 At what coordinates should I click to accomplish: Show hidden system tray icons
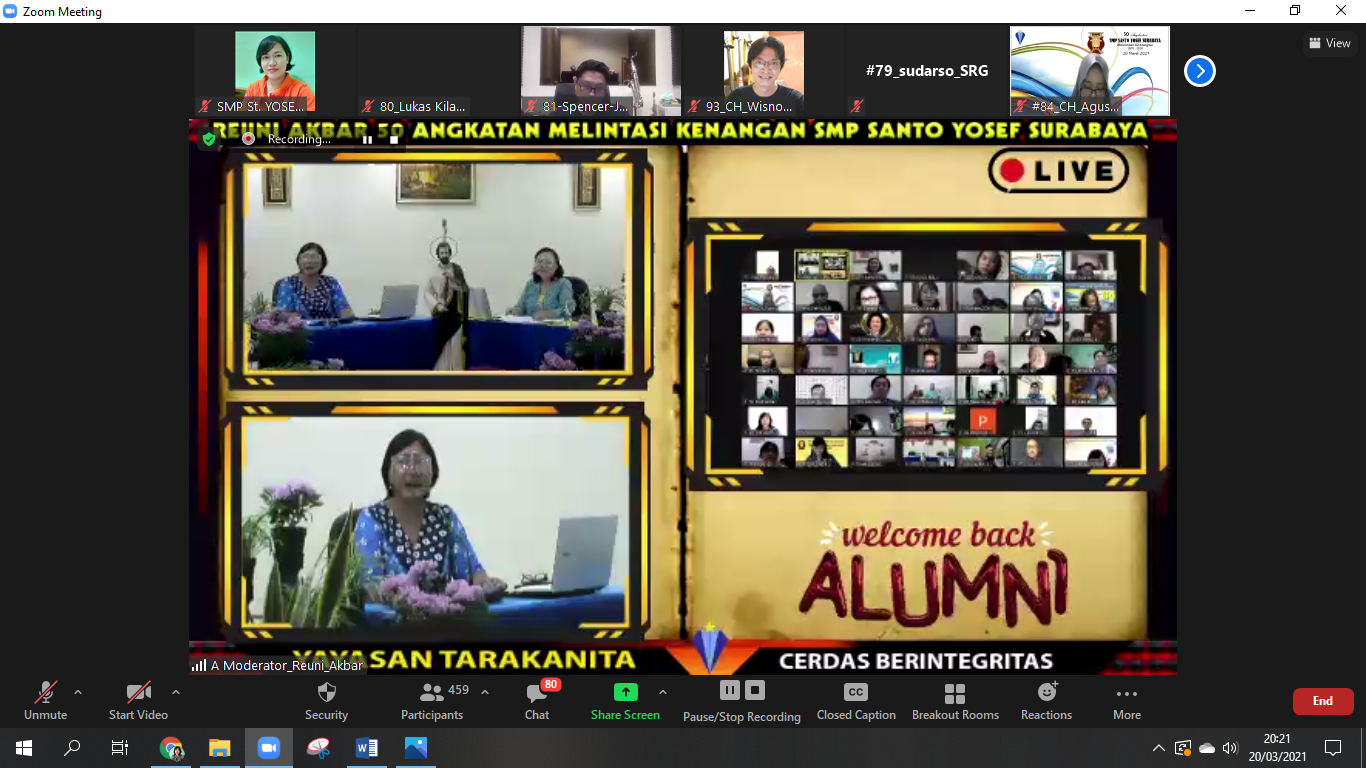(x=1159, y=748)
